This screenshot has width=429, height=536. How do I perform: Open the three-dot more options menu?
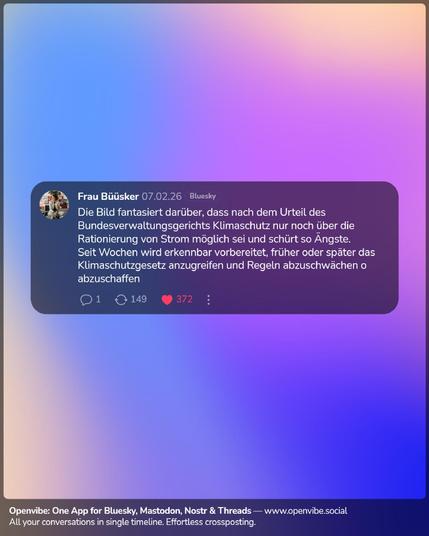point(209,300)
